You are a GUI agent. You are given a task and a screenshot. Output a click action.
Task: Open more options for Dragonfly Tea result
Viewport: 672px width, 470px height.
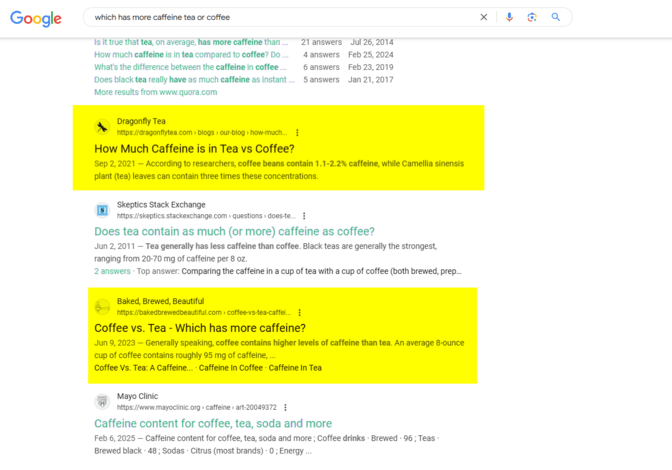297,132
